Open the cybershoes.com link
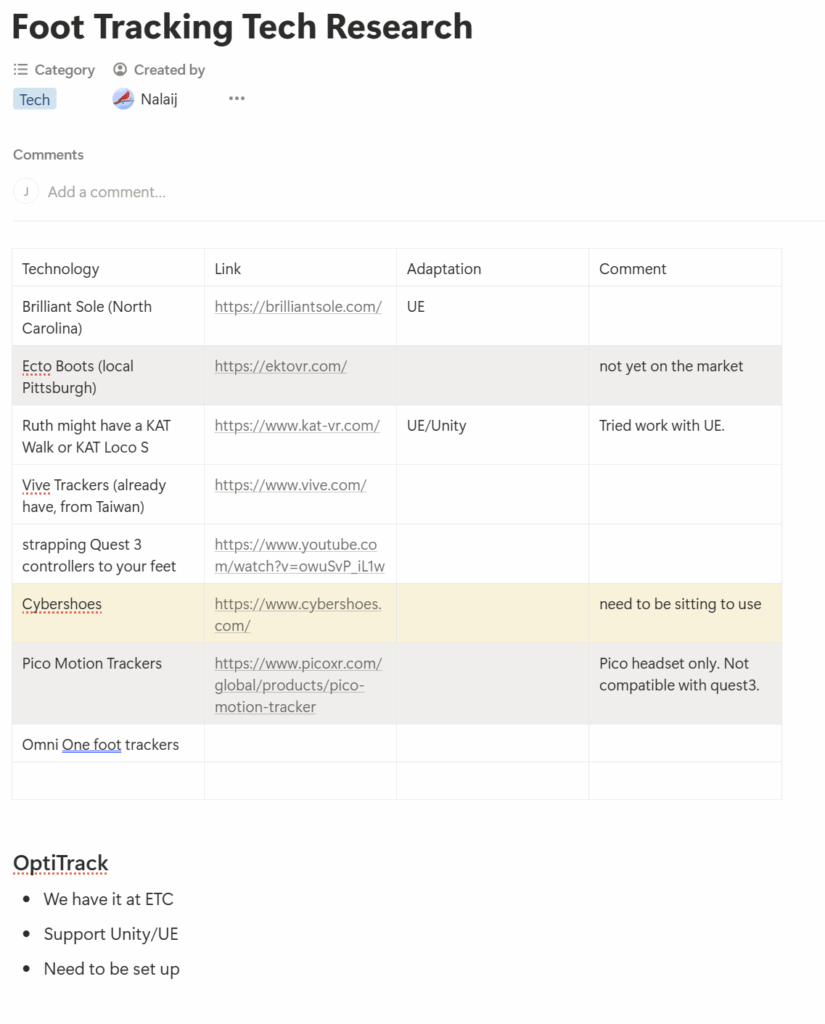Viewport: 825px width, 1024px height. pos(298,615)
